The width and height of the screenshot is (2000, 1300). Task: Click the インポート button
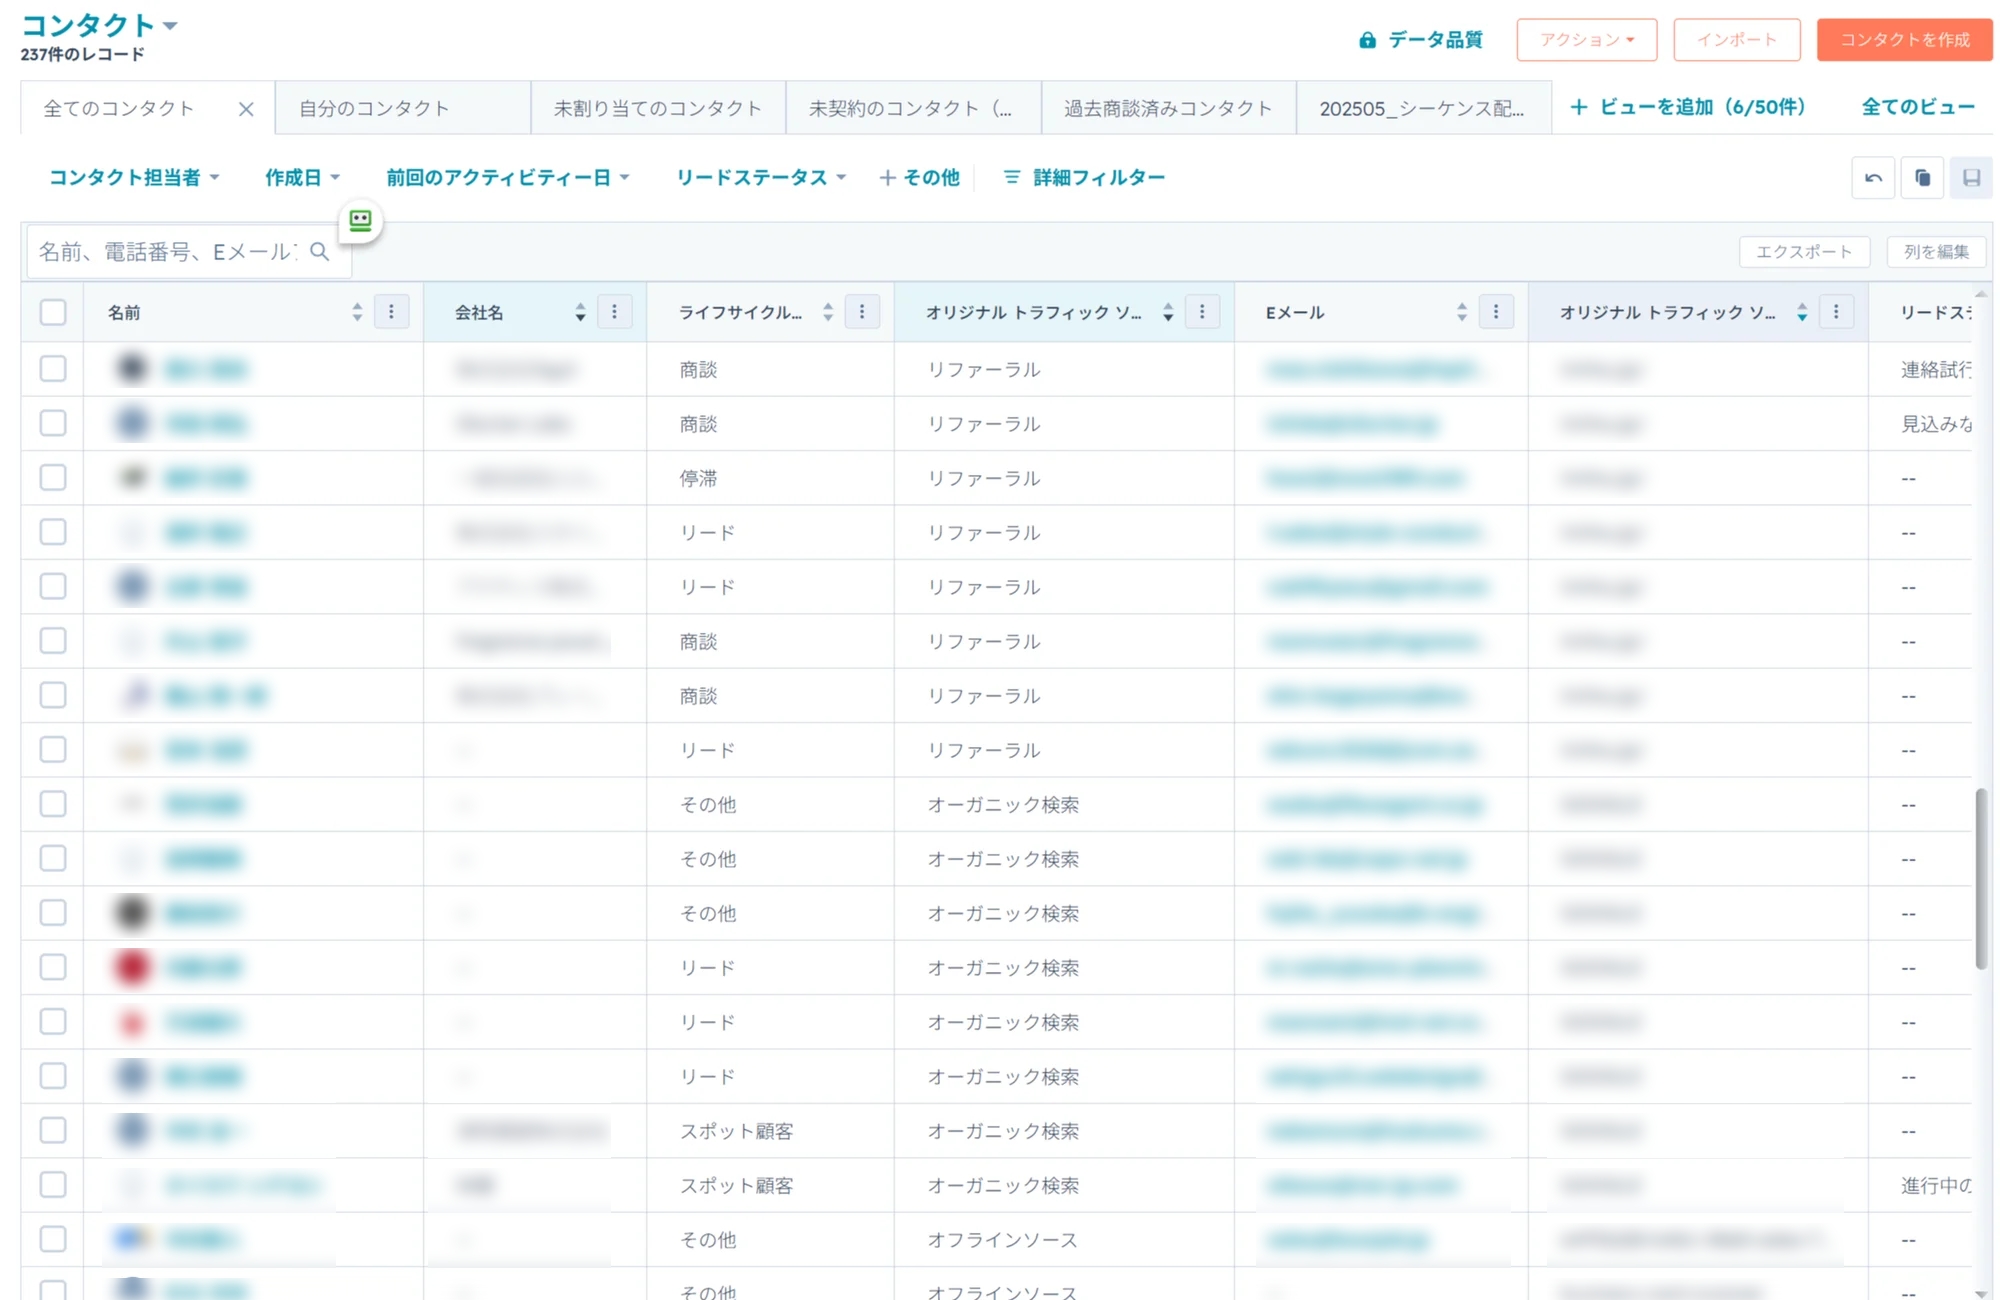click(1736, 40)
